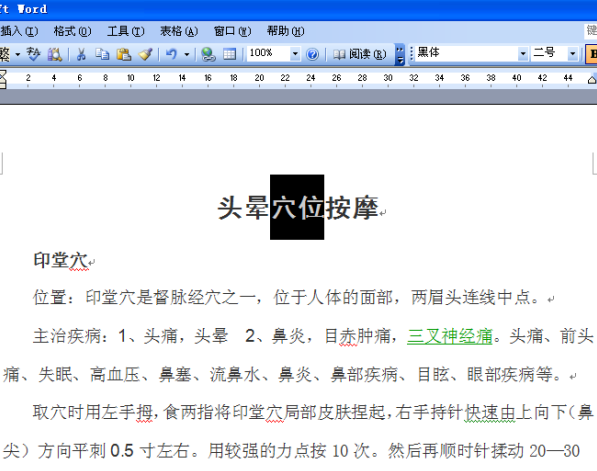The width and height of the screenshot is (597, 471).
Task: Click the text 眼部疾病等
Action: (509, 375)
